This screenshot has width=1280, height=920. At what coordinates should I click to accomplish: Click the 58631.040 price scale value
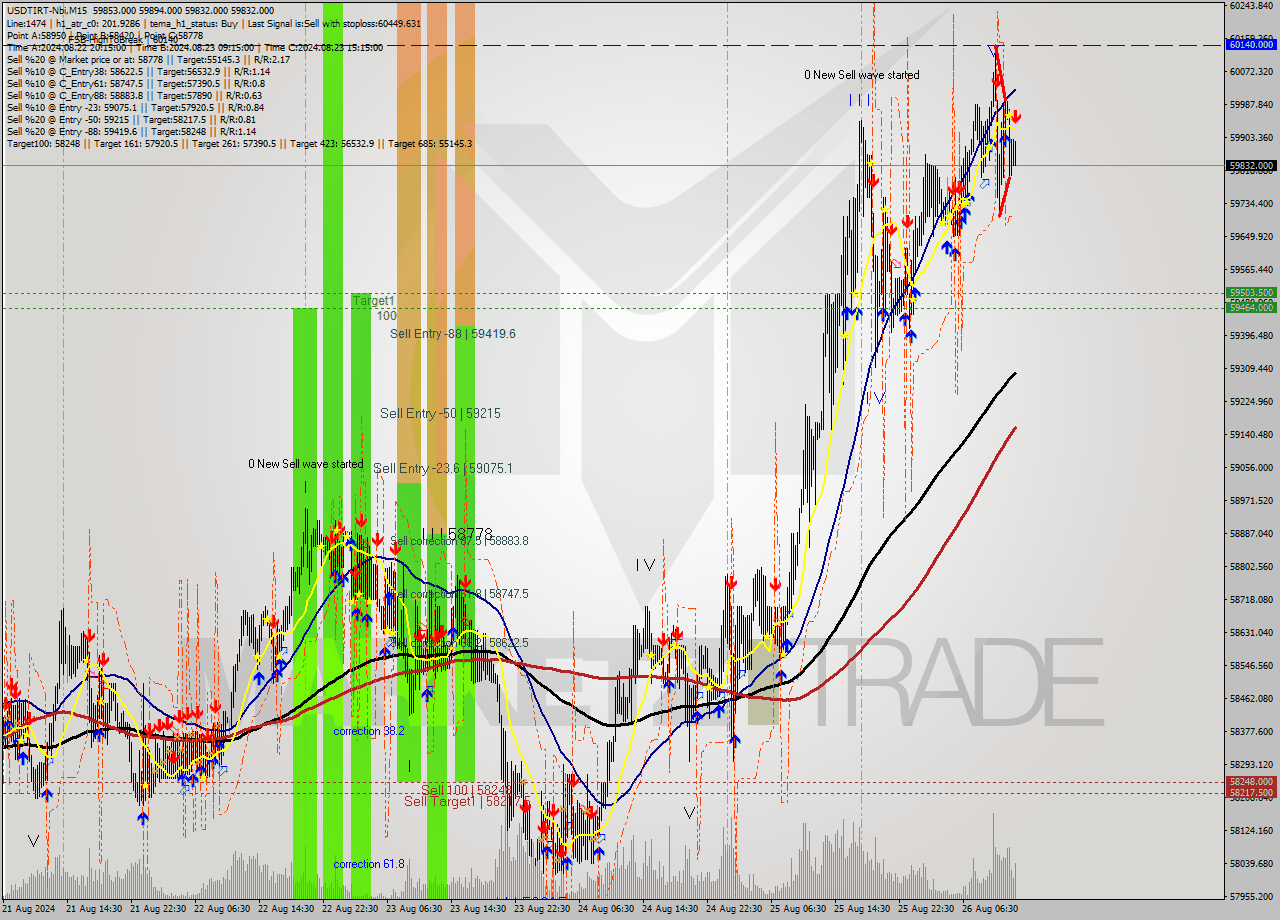[x=1251, y=633]
